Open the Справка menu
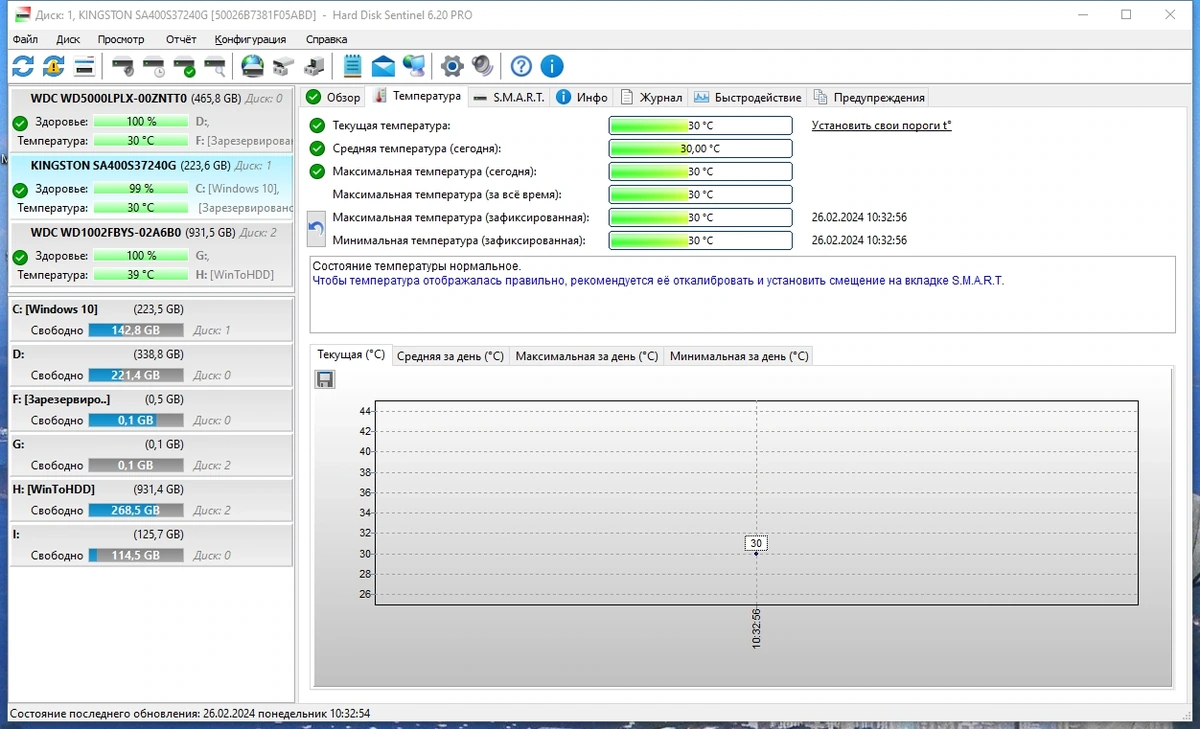Viewport: 1200px width, 729px height. click(x=327, y=39)
